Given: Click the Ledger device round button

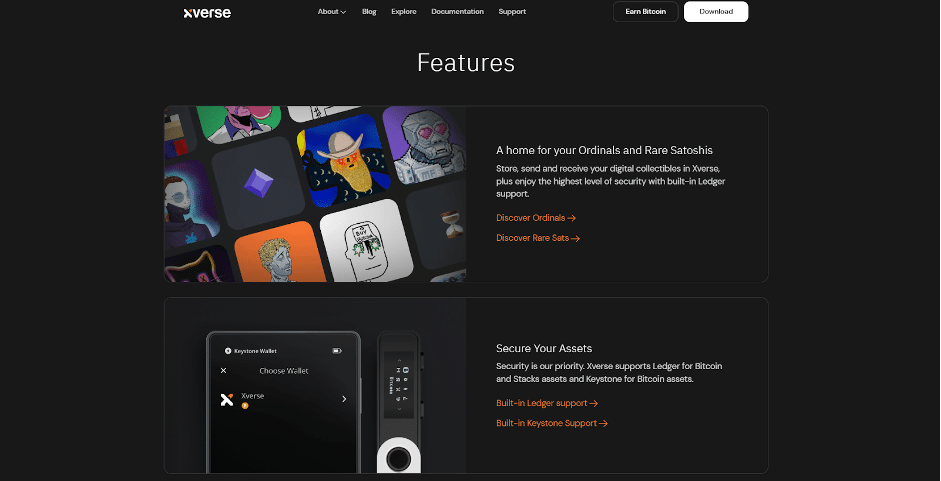Looking at the screenshot, I should pos(398,459).
